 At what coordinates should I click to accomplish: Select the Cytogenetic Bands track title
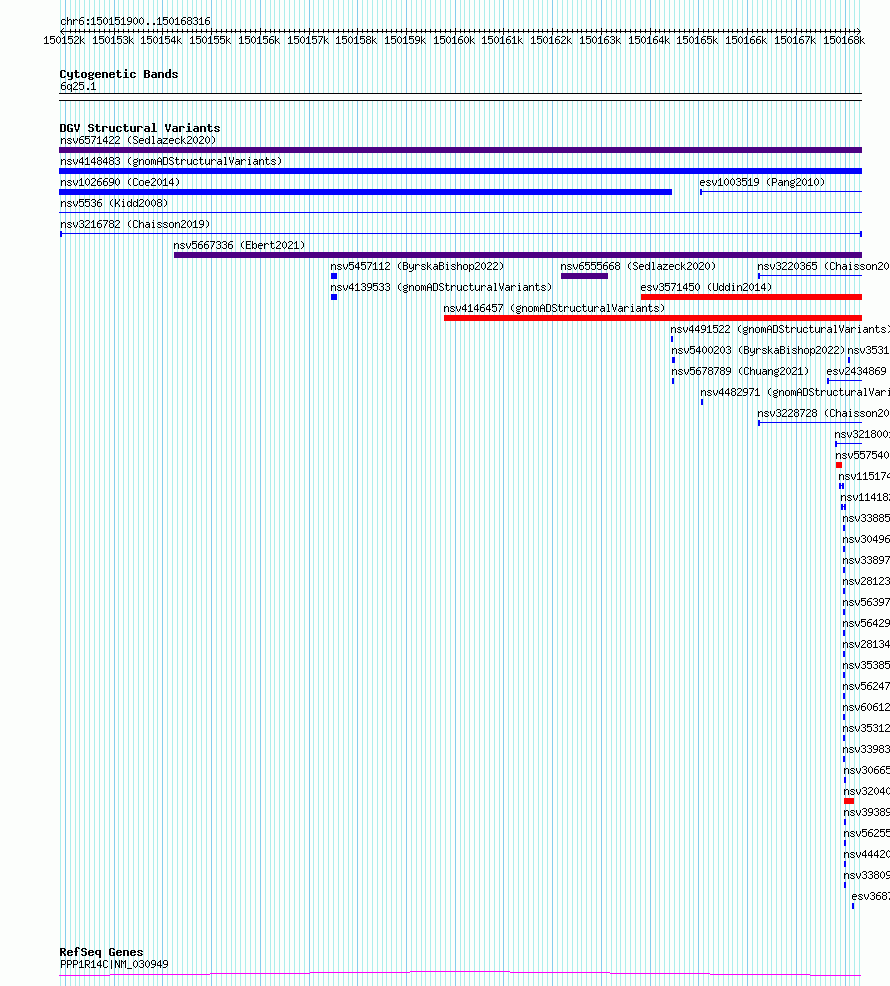[x=119, y=74]
